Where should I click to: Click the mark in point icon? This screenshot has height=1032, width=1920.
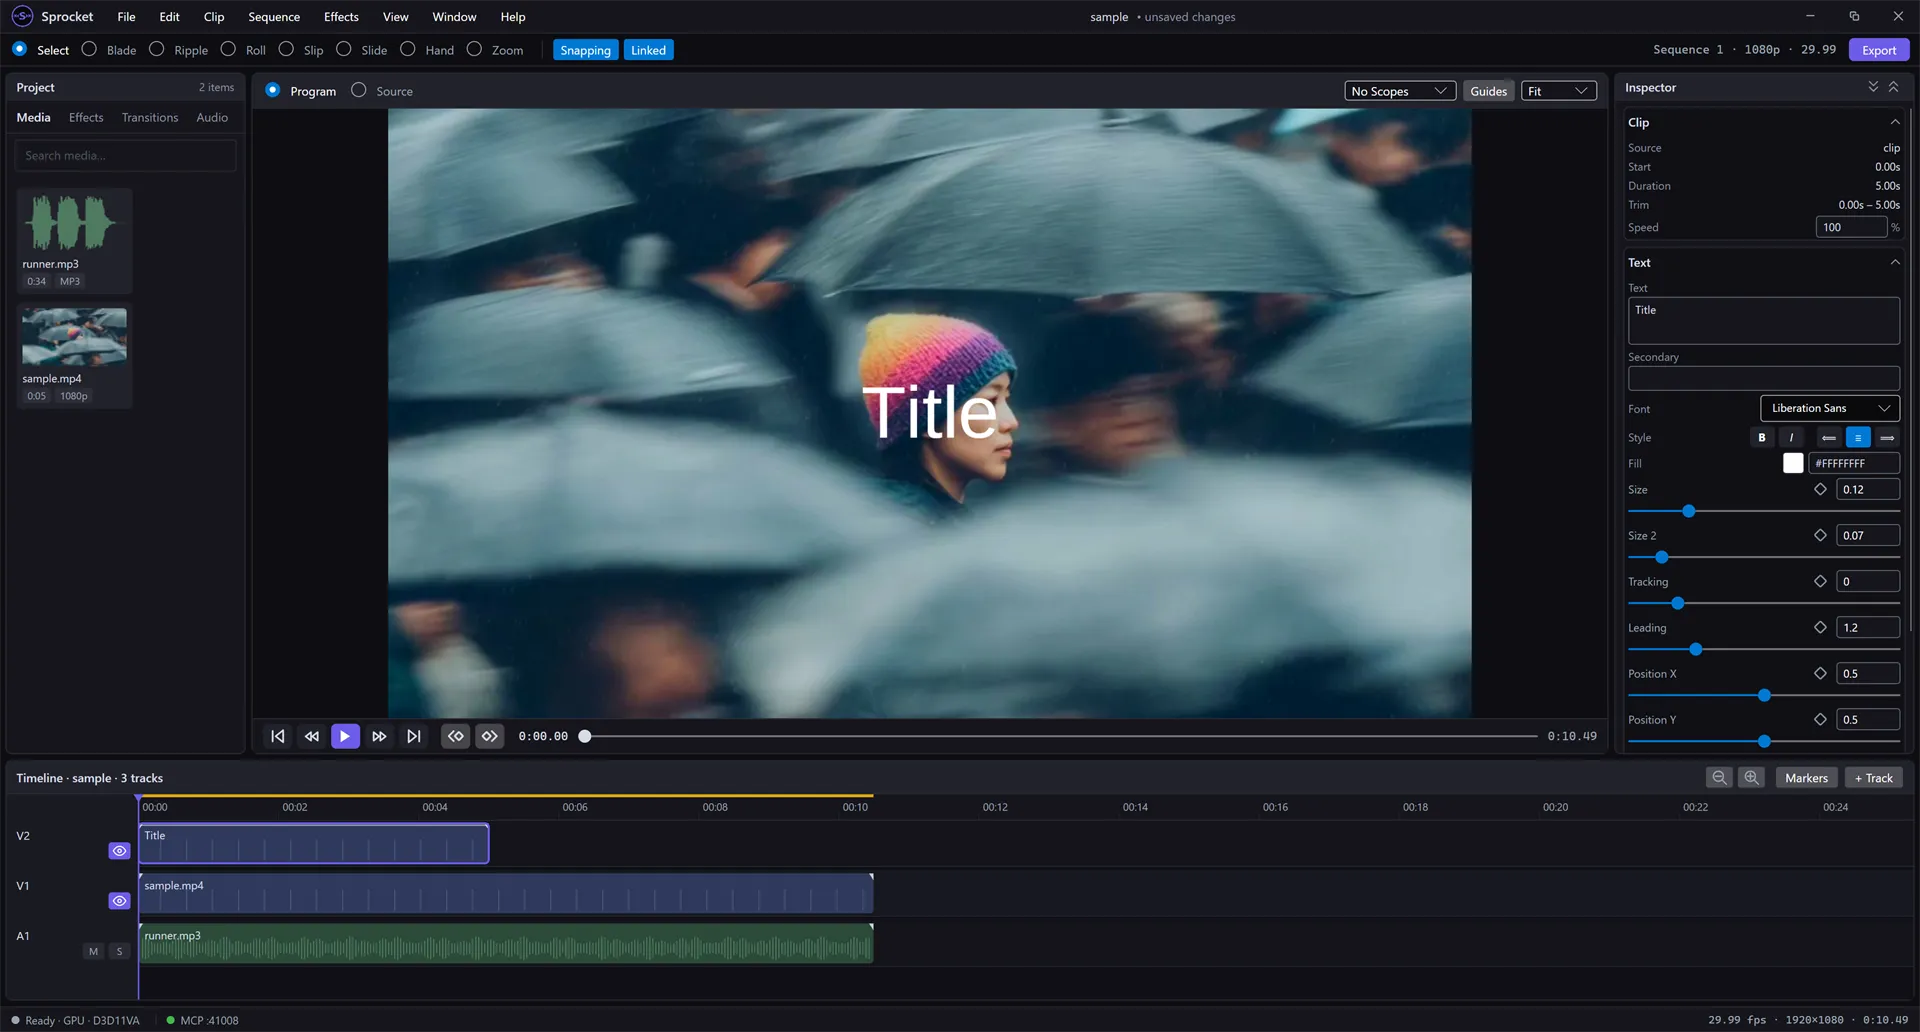pyautogui.click(x=456, y=736)
